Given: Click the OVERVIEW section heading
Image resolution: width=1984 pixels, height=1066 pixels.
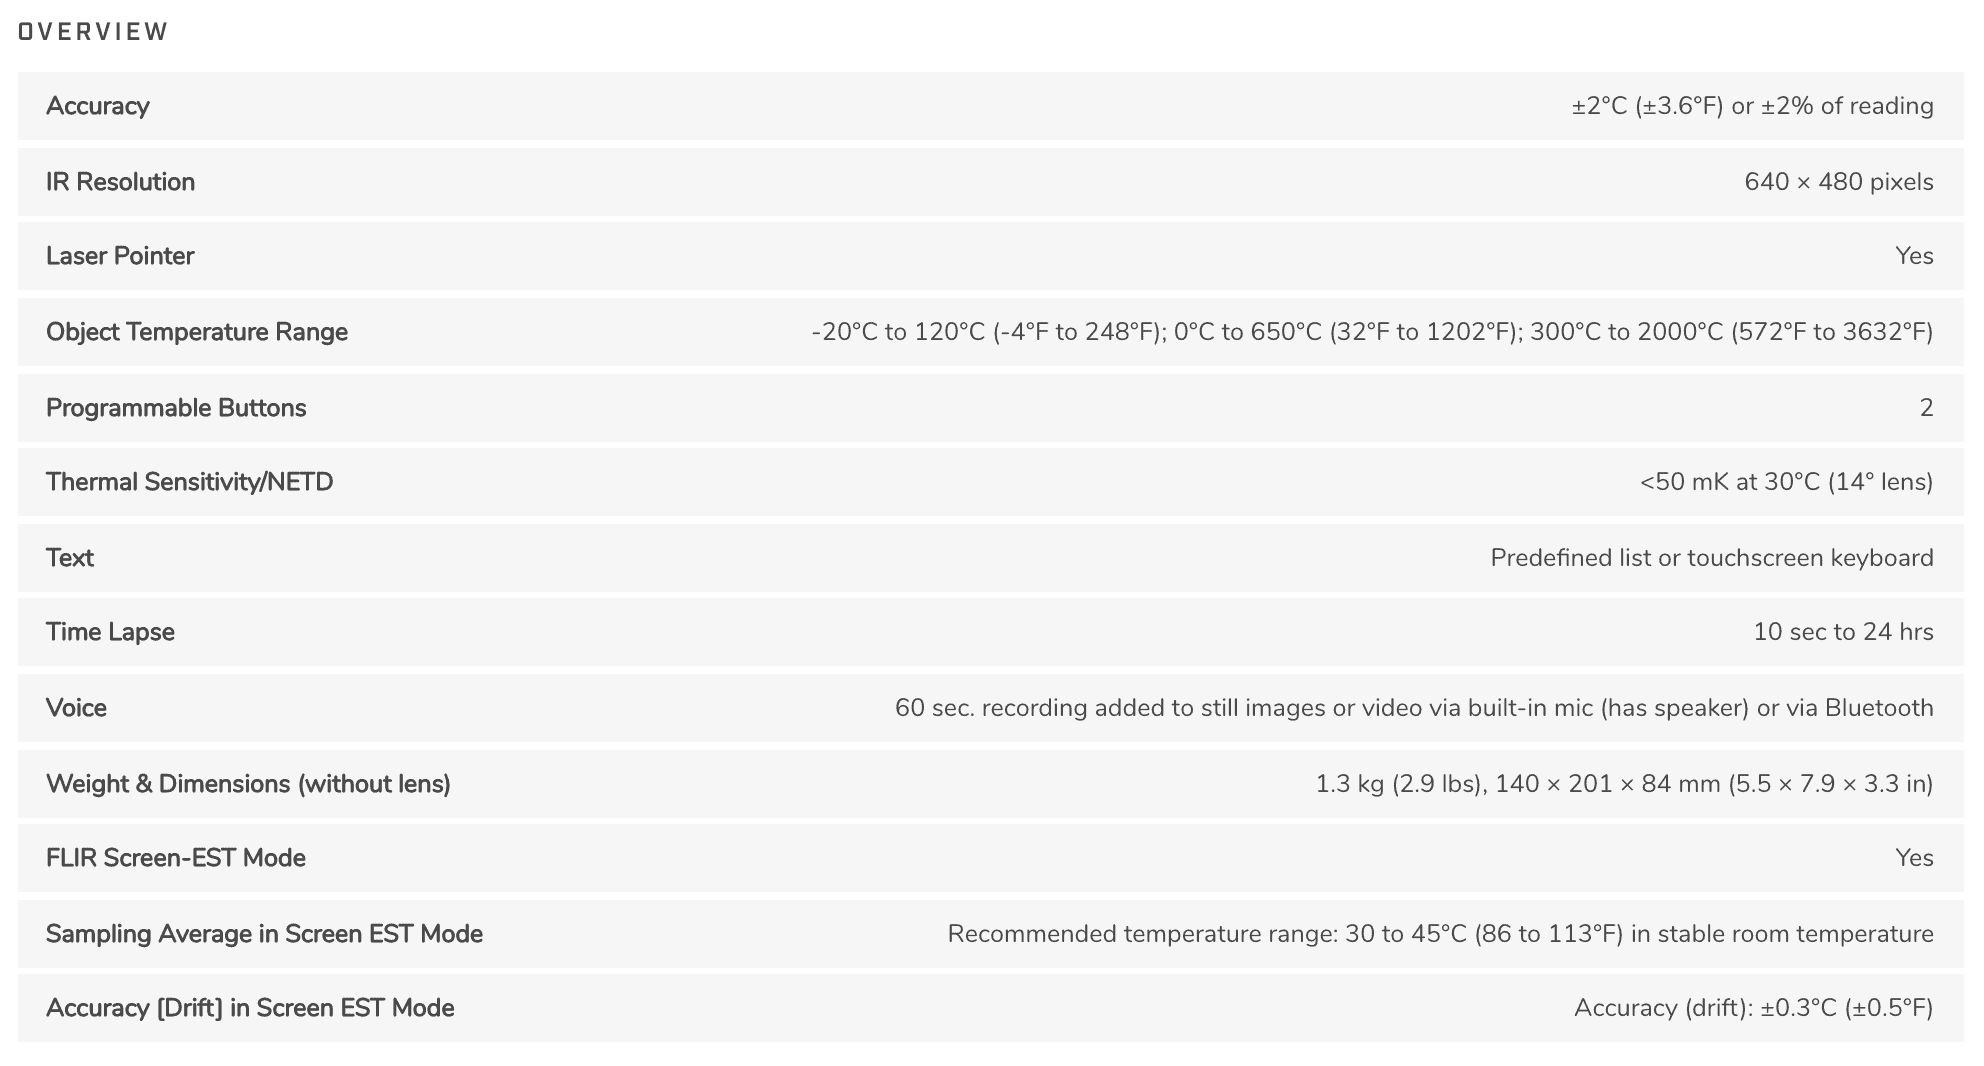Looking at the screenshot, I should coord(94,32).
